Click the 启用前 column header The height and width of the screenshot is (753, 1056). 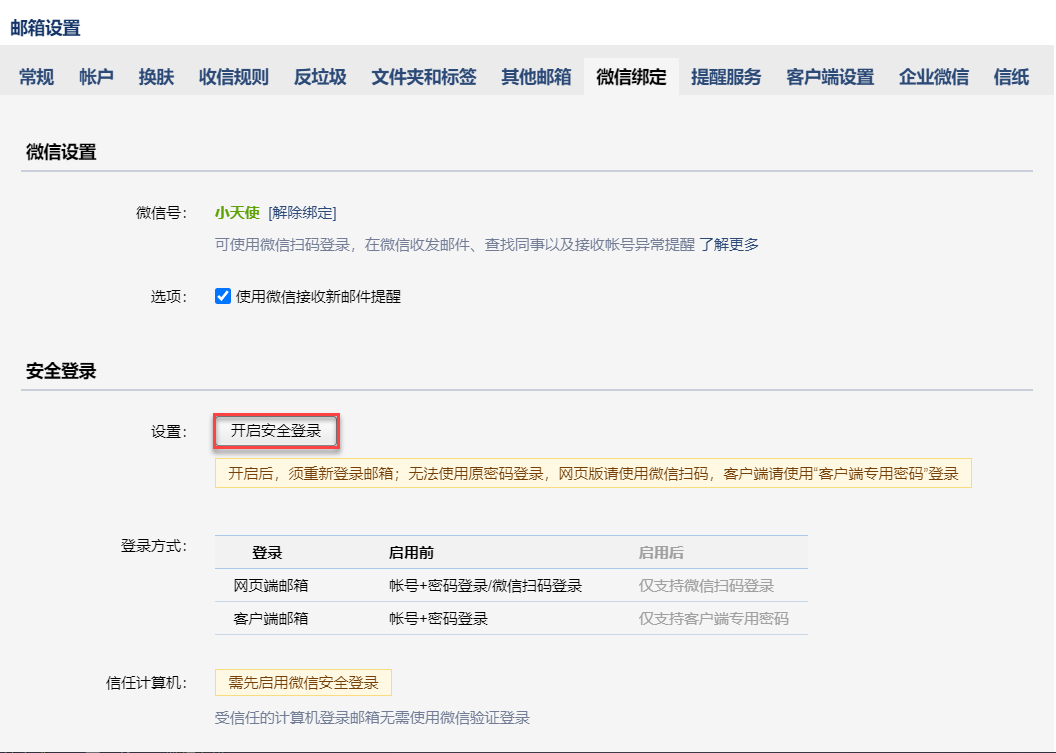click(x=411, y=553)
